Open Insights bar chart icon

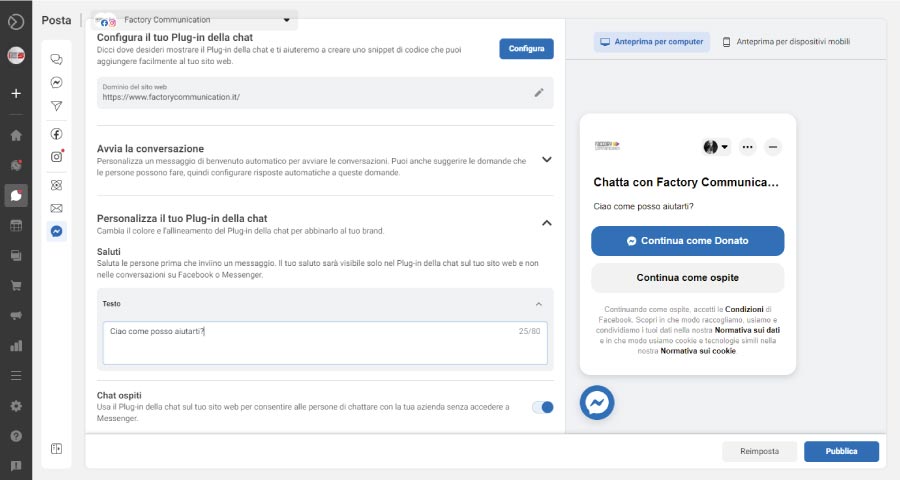[x=16, y=346]
